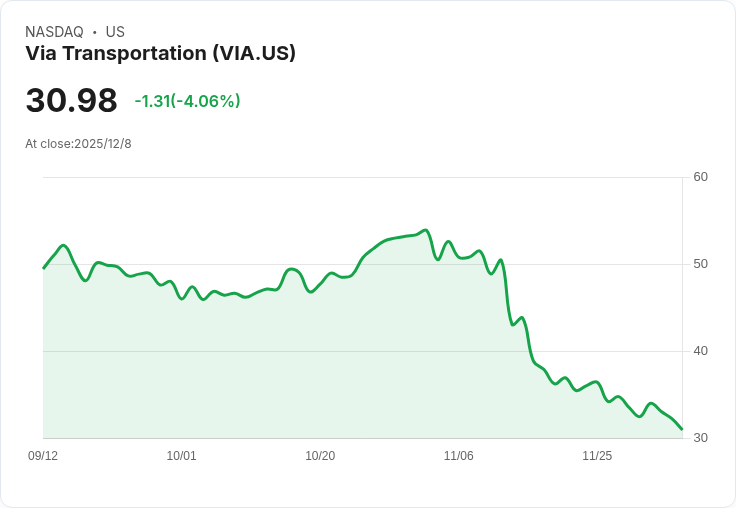Click the Via Transportation (VIA.US) title

click(x=161, y=54)
